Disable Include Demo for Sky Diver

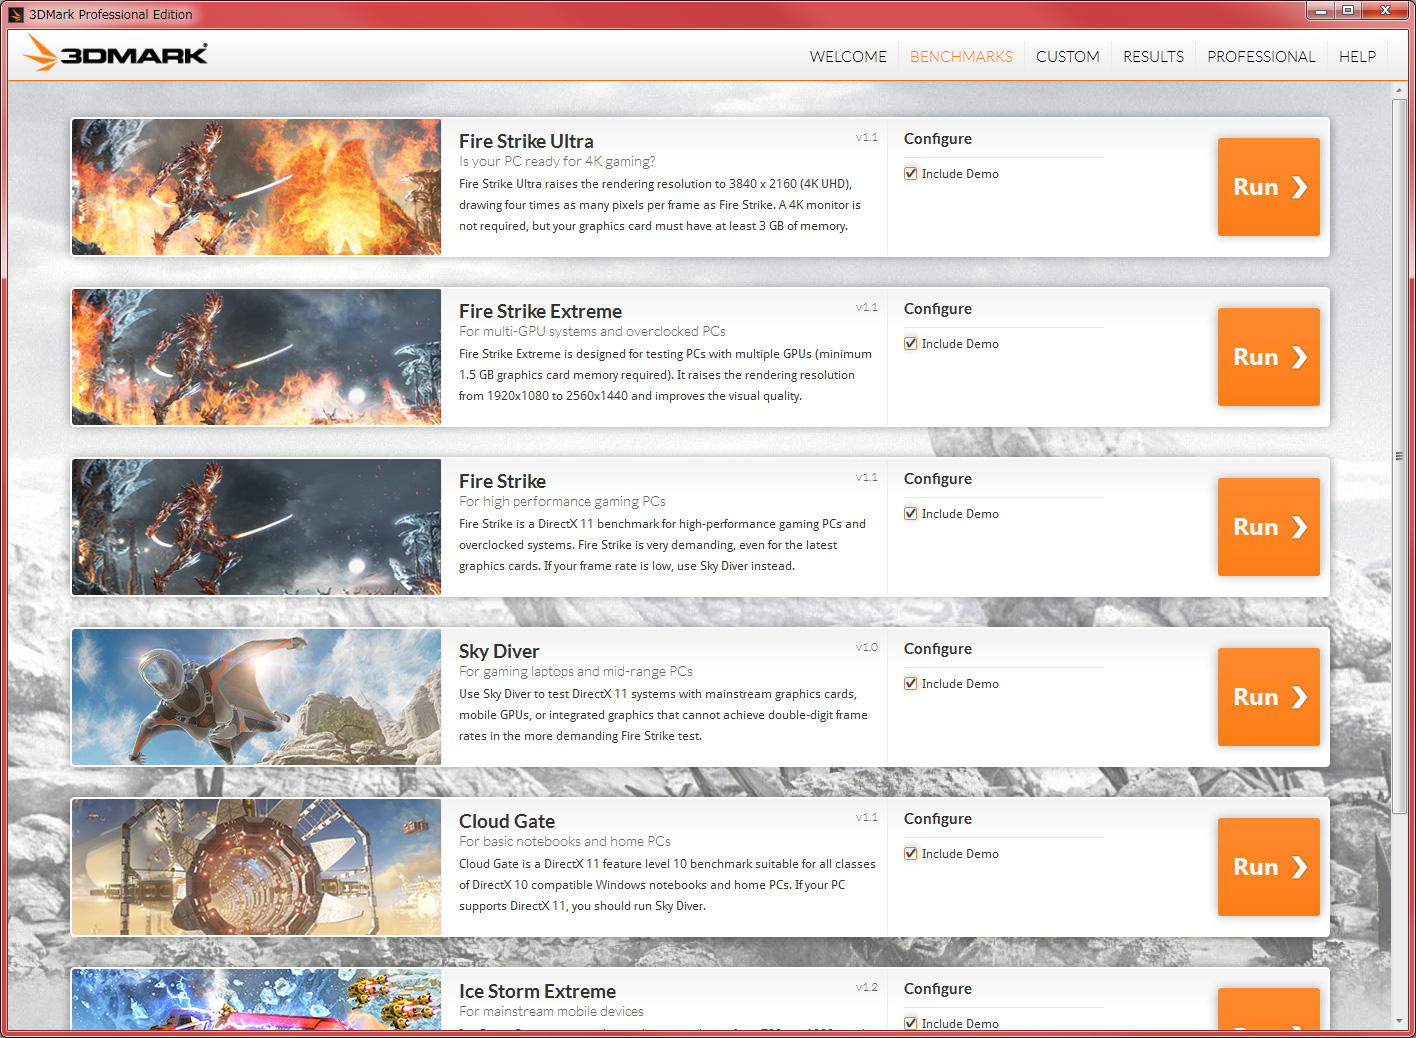coord(911,684)
